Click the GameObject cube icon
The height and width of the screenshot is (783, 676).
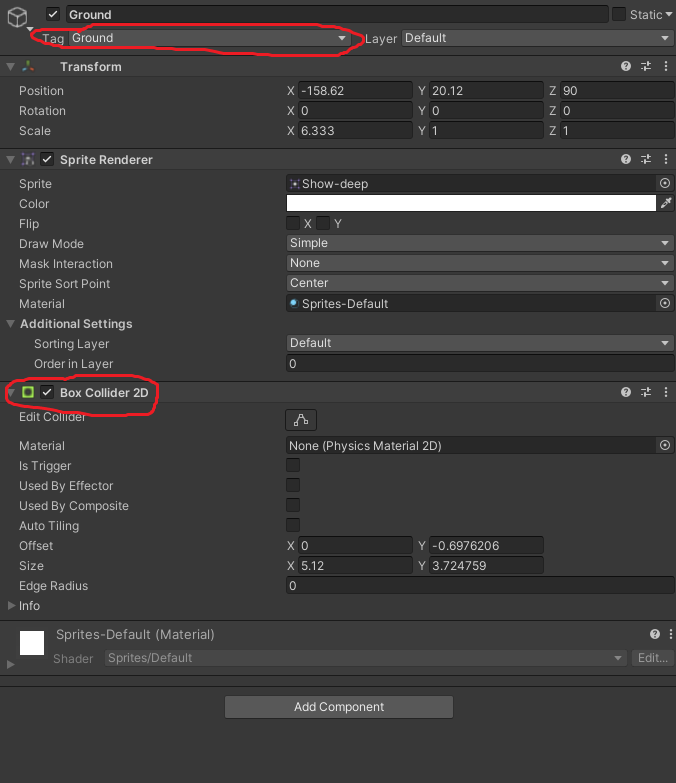point(17,17)
